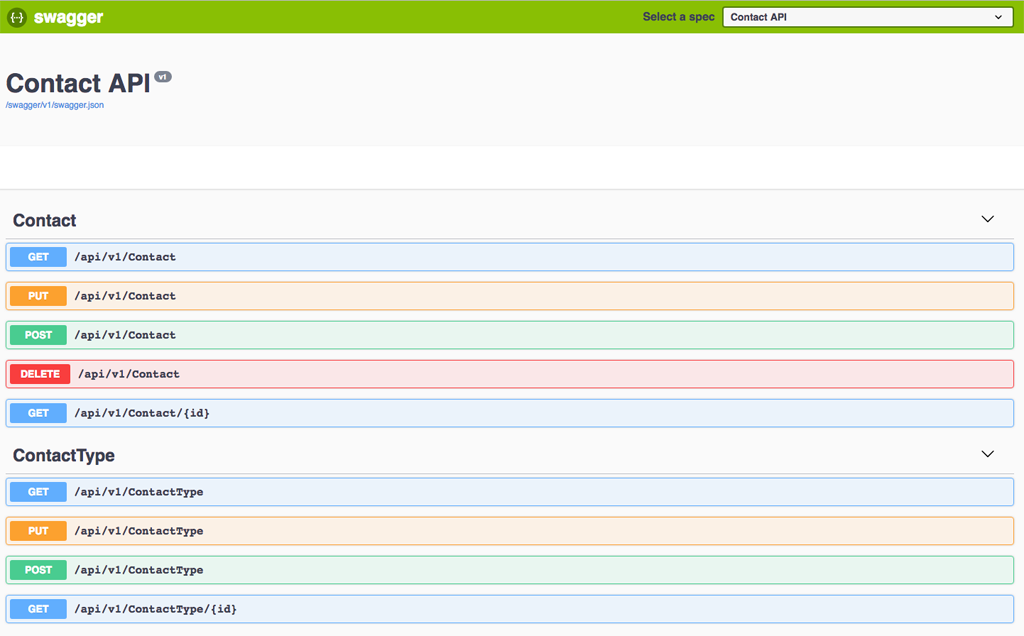Click the swagger brand text
Image resolution: width=1024 pixels, height=636 pixels.
69,18
